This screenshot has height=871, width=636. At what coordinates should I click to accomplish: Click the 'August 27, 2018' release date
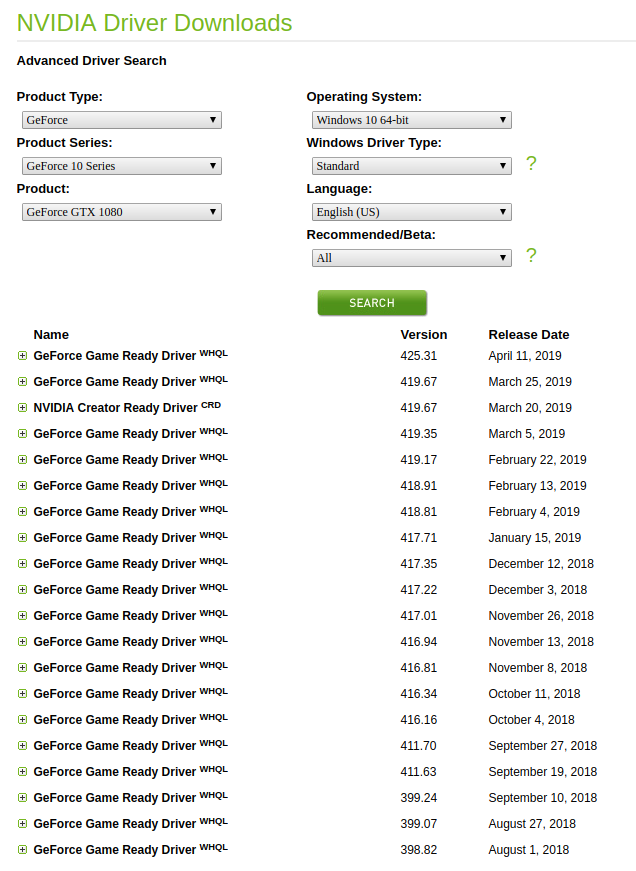(532, 824)
